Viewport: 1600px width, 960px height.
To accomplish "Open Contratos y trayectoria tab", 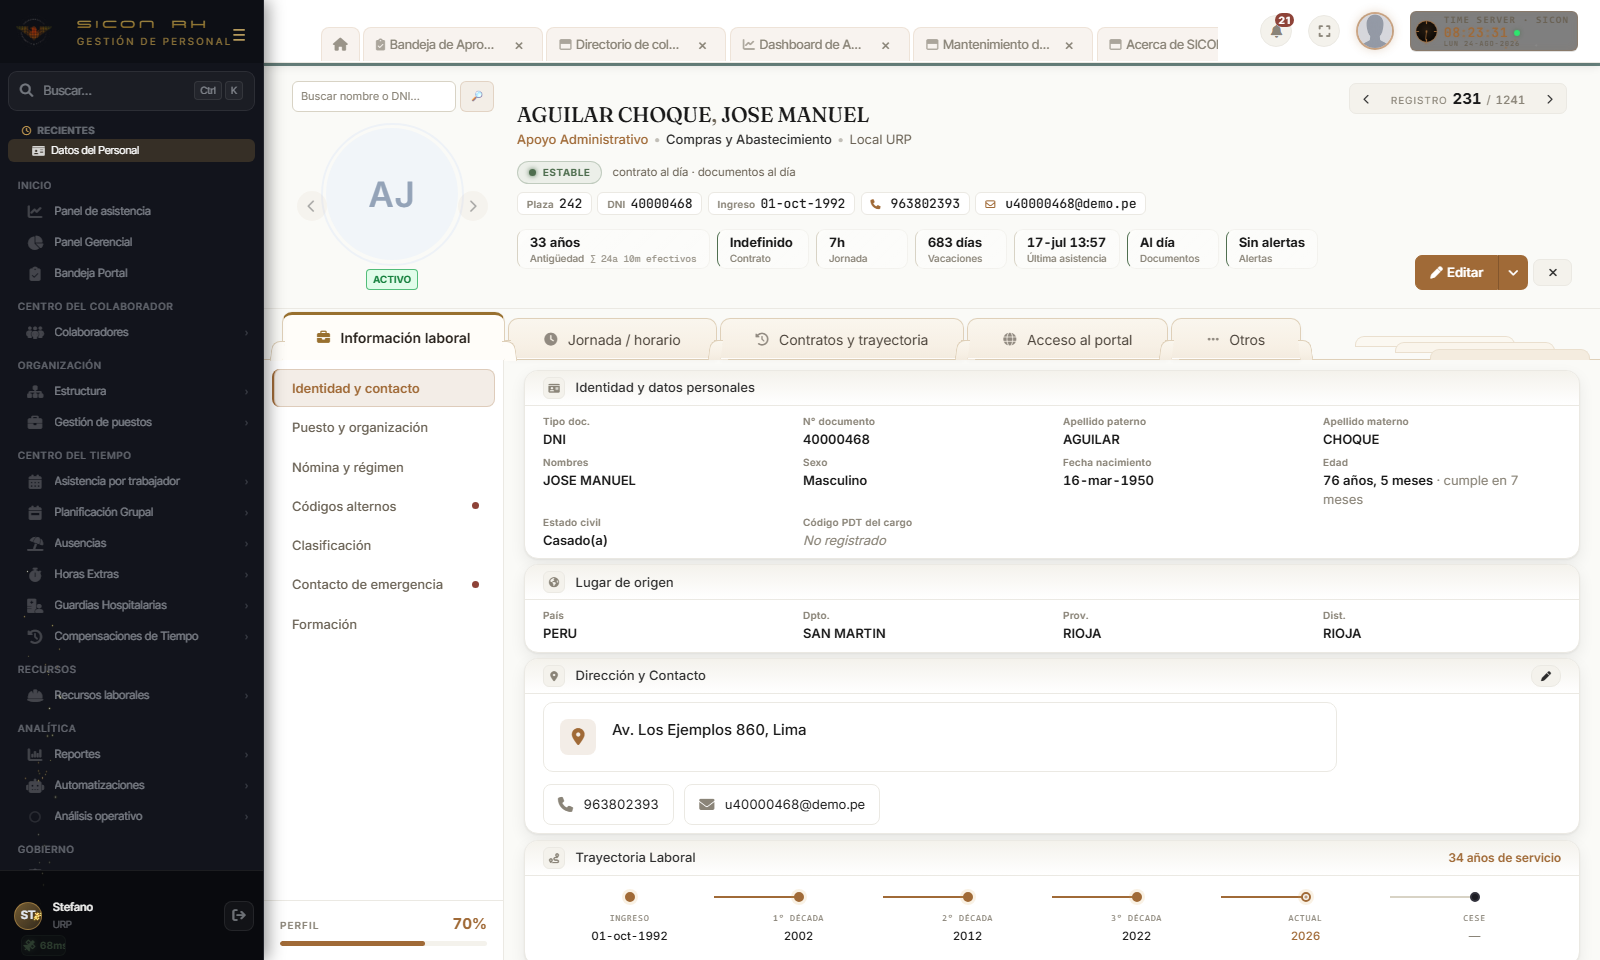I will [x=841, y=340].
